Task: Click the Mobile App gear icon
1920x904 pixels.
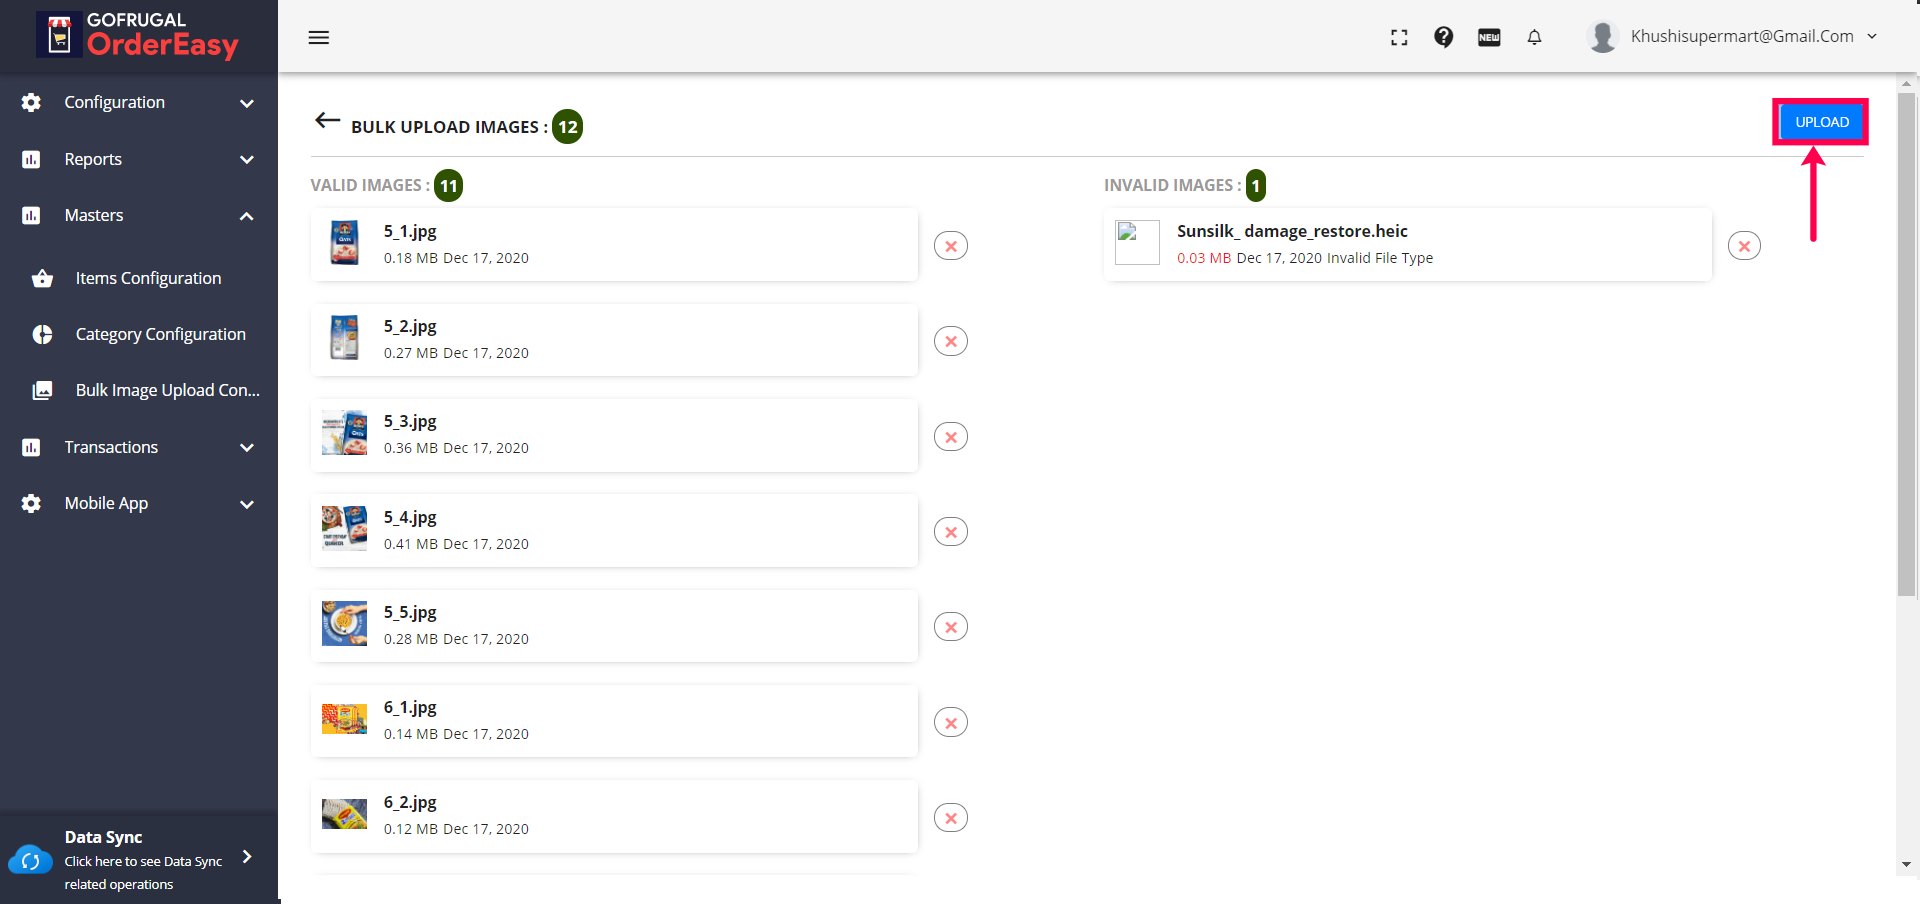Action: click(31, 503)
